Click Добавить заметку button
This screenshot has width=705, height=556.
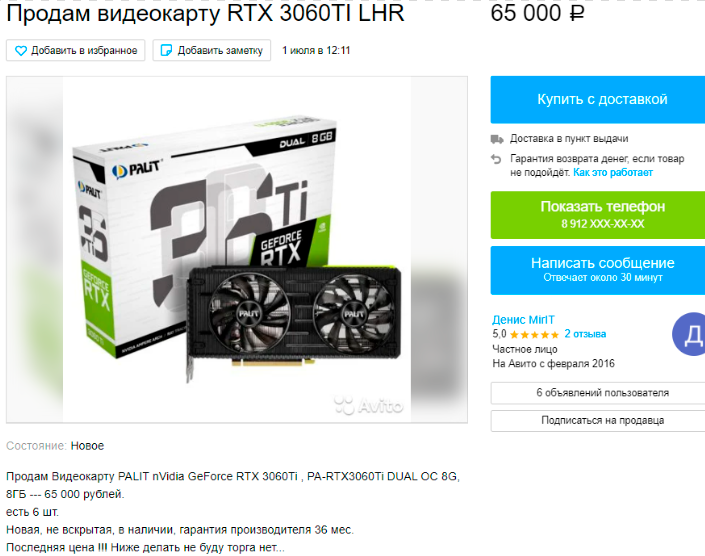pyautogui.click(x=212, y=50)
